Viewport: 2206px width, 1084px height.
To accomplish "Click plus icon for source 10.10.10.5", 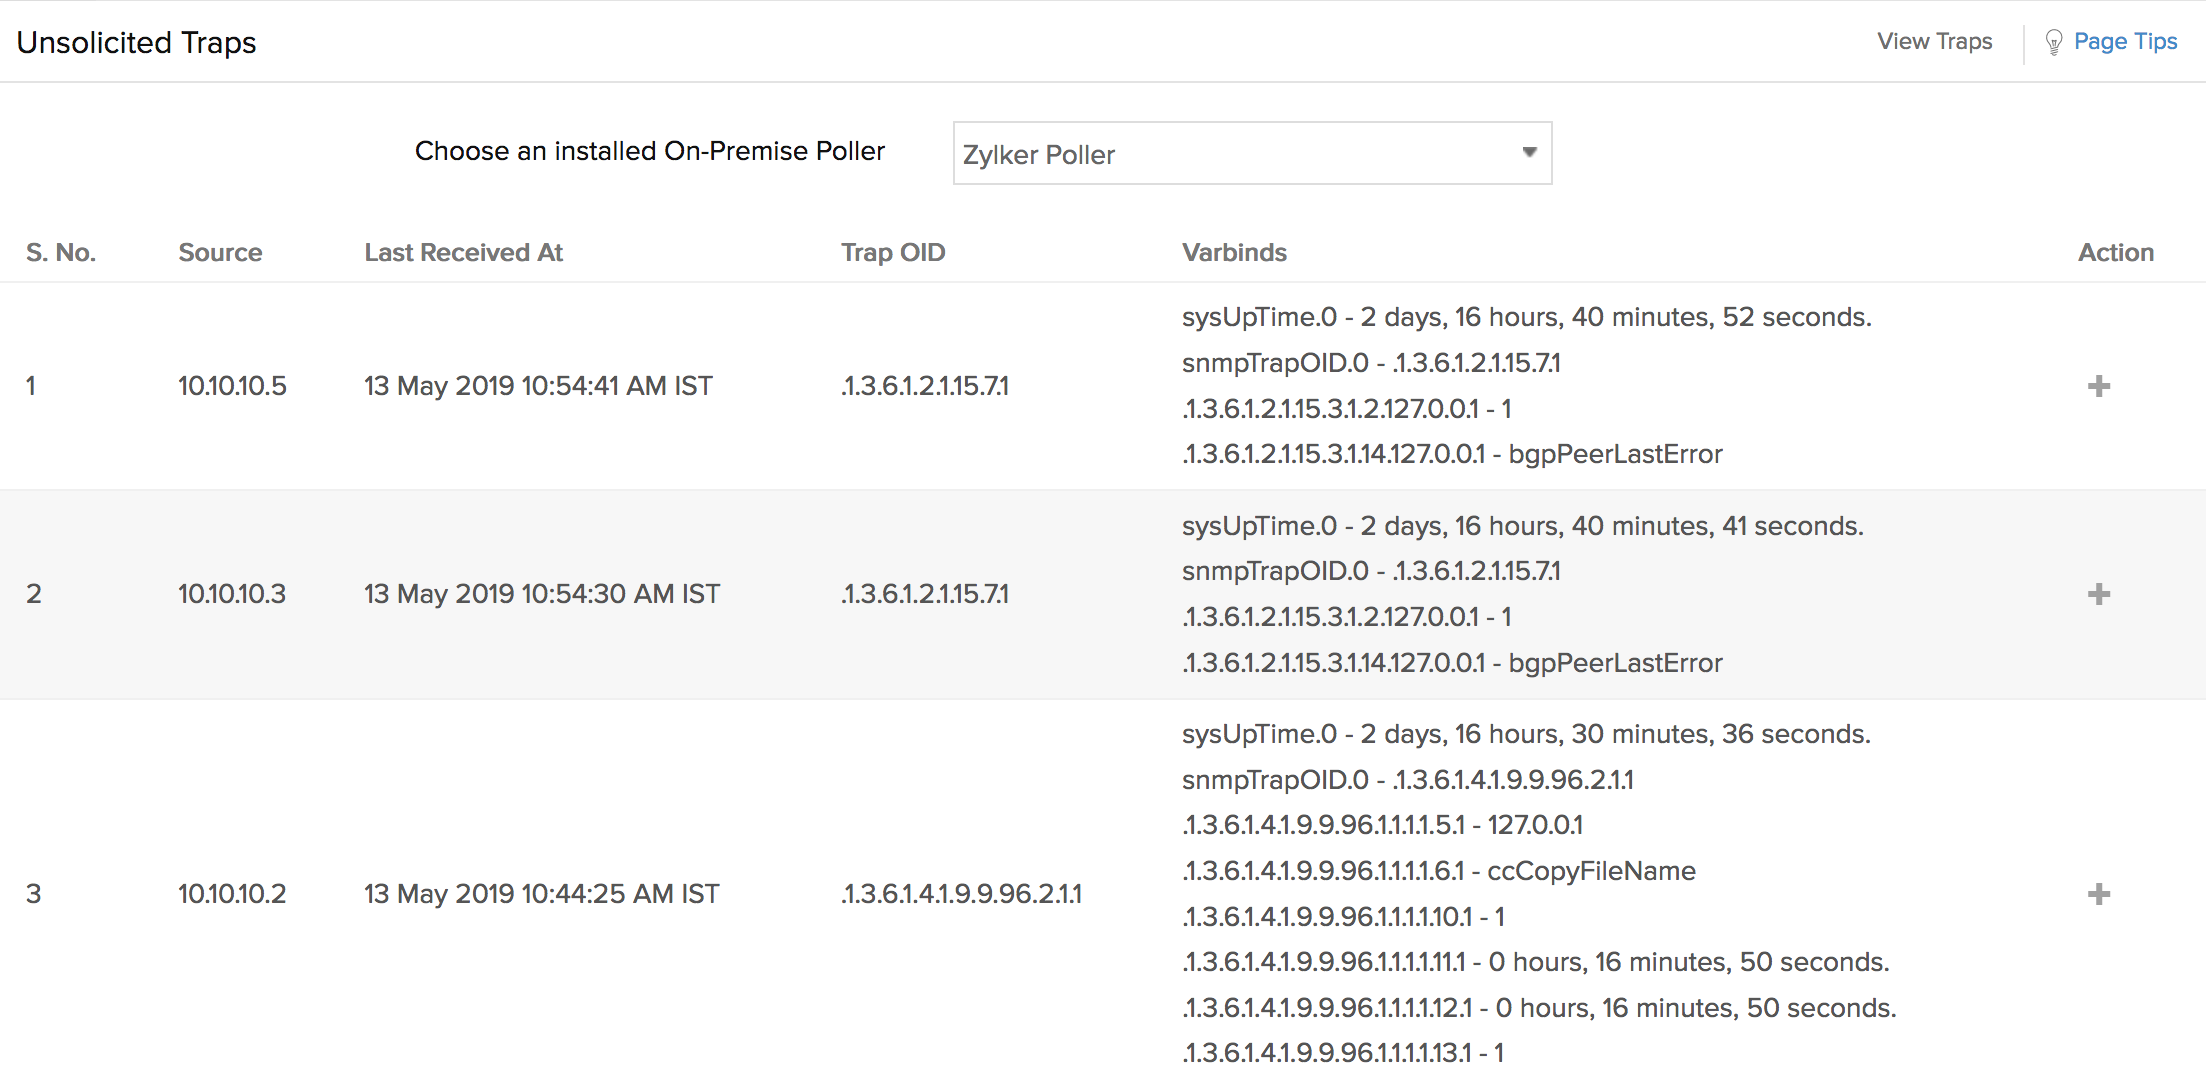I will (x=2098, y=386).
